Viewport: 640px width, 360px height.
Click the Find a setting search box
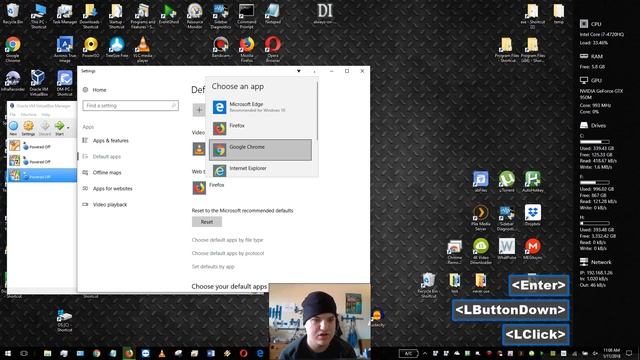click(130, 106)
